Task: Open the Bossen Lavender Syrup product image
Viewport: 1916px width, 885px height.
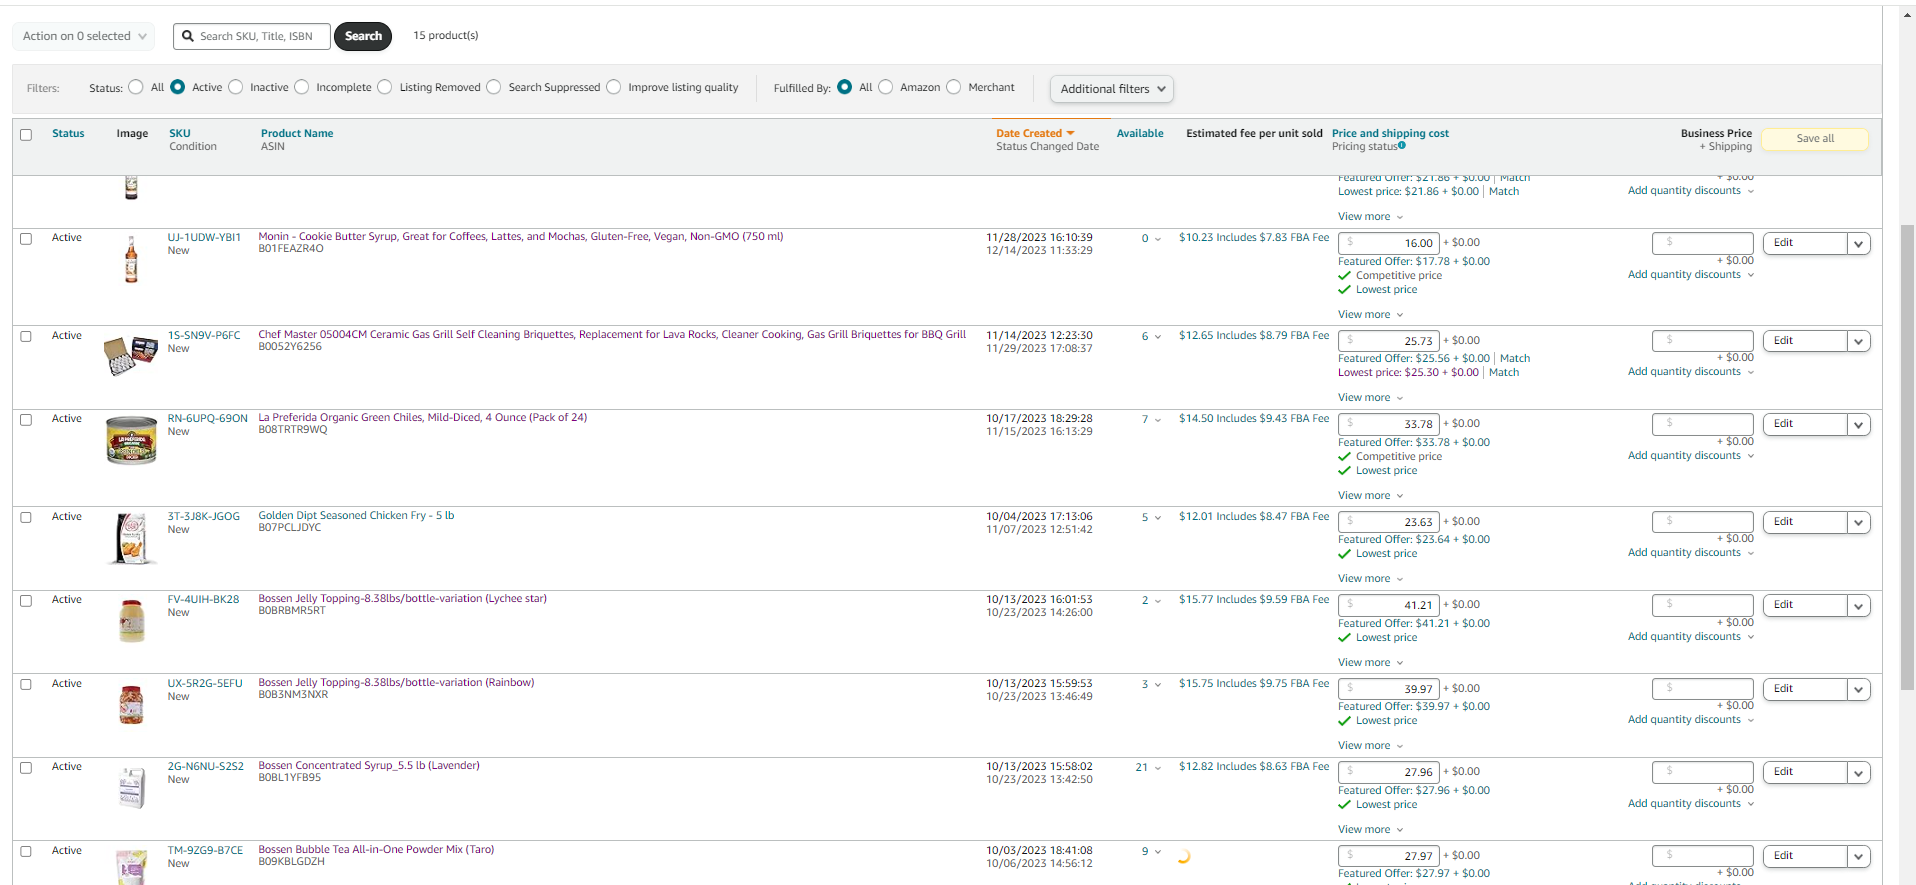Action: [x=131, y=787]
